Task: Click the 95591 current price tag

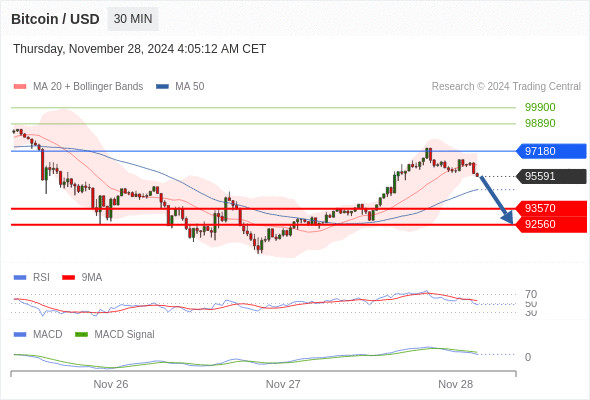Action: click(x=551, y=176)
